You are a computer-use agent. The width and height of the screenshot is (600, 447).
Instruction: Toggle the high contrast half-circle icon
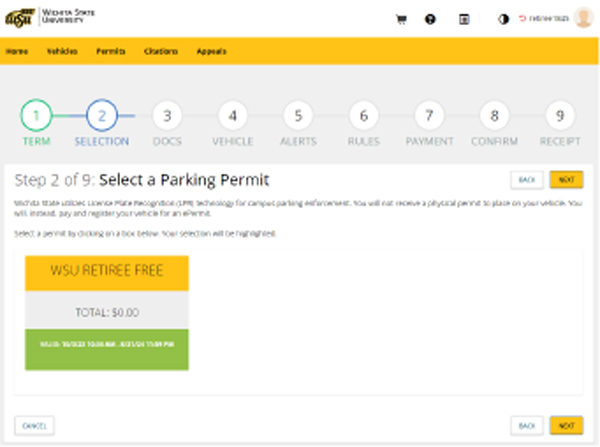pos(503,19)
